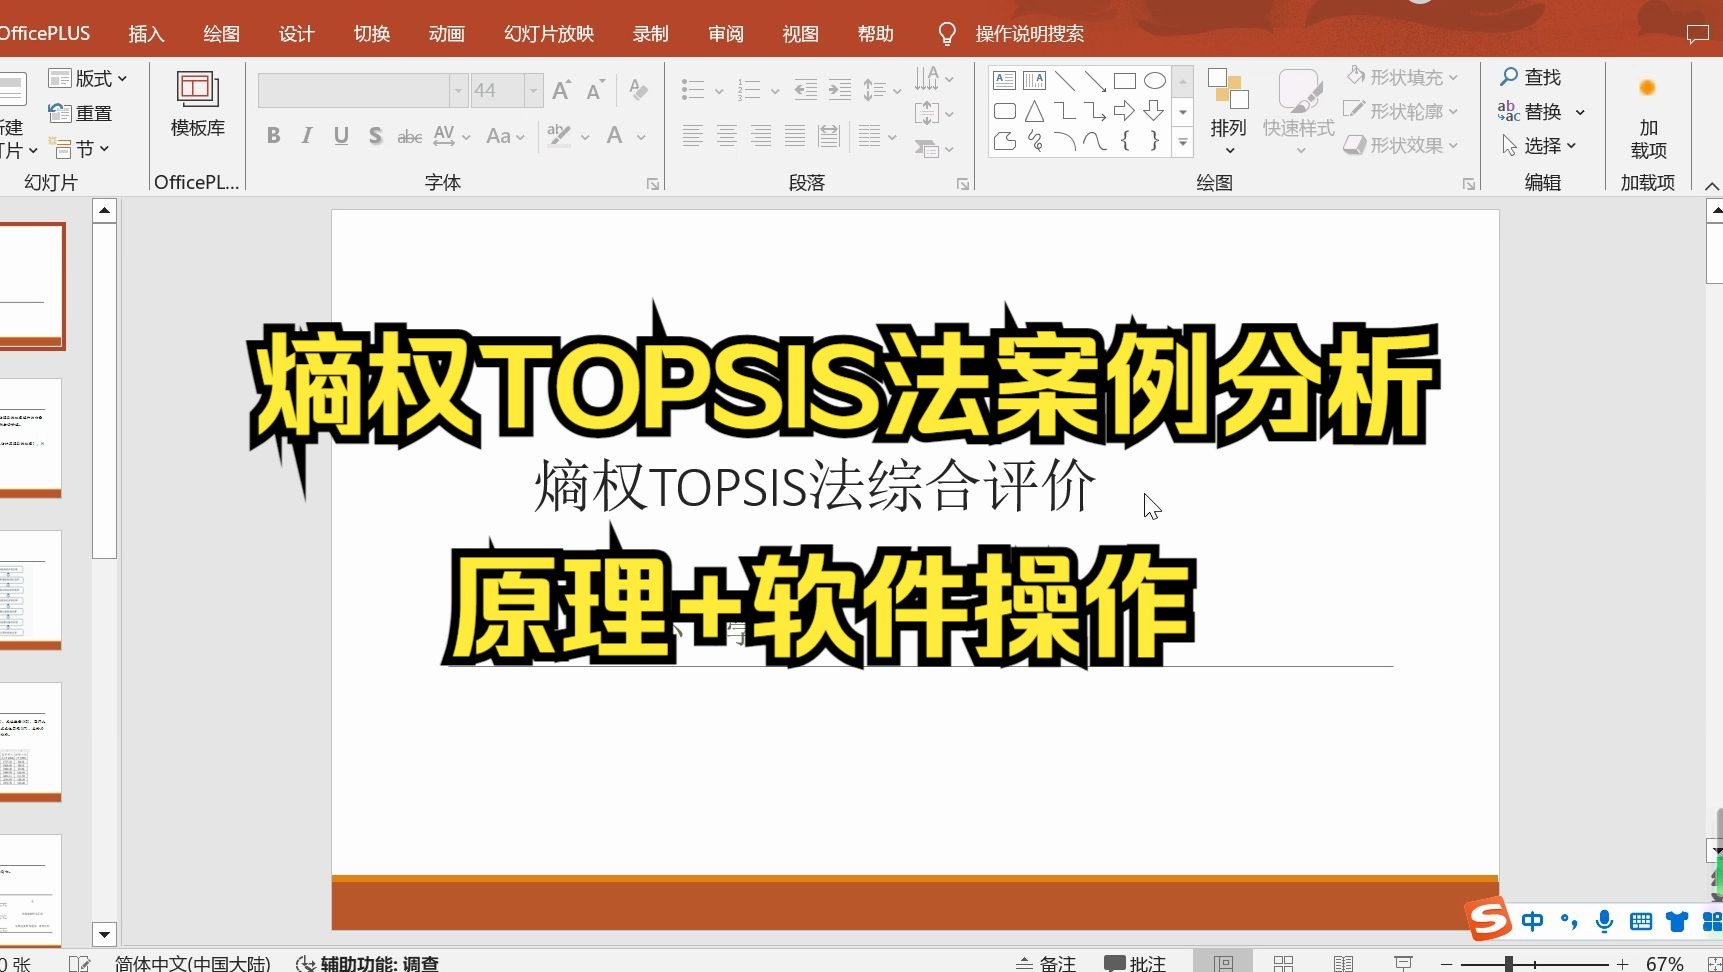The width and height of the screenshot is (1723, 972).
Task: Open the font name combo box
Action: [x=362, y=91]
